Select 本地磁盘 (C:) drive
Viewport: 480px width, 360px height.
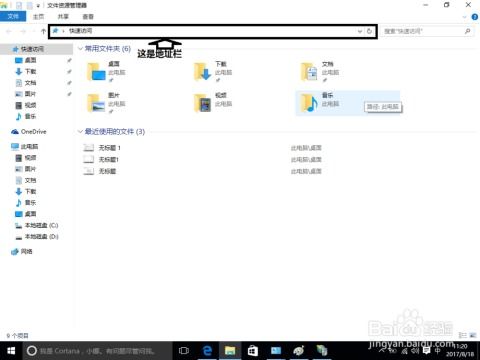[41, 225]
